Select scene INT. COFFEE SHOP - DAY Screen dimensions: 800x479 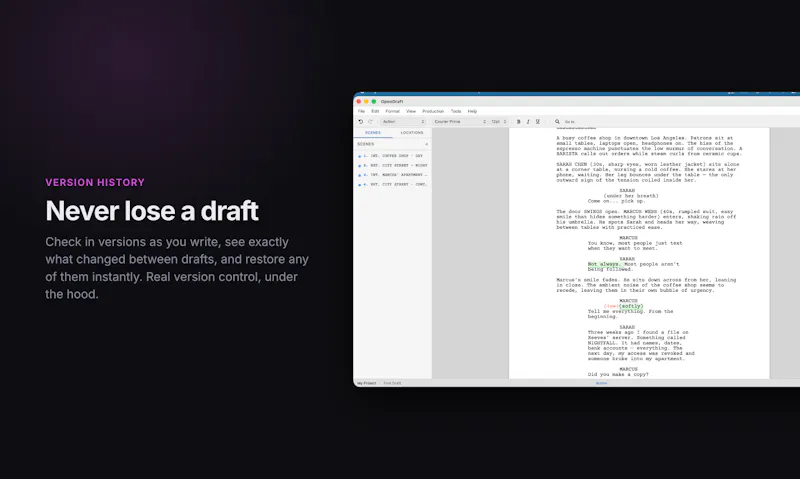tap(393, 156)
